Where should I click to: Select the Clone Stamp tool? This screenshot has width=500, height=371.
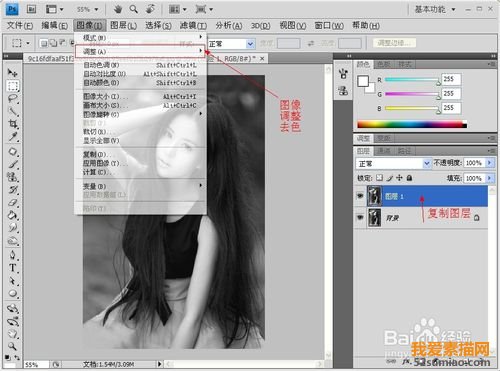click(13, 177)
